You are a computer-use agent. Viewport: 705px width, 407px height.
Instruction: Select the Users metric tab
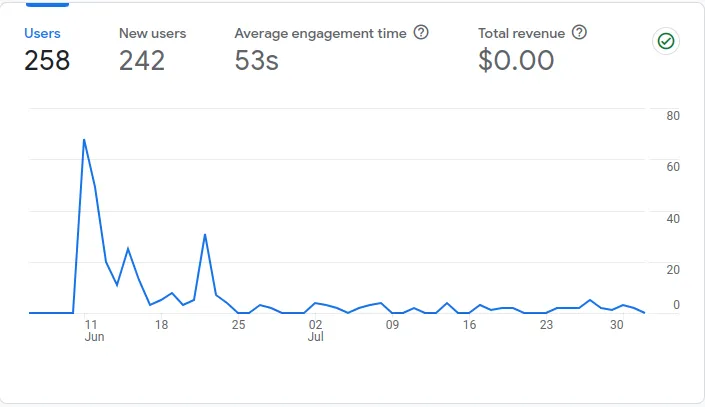point(41,33)
